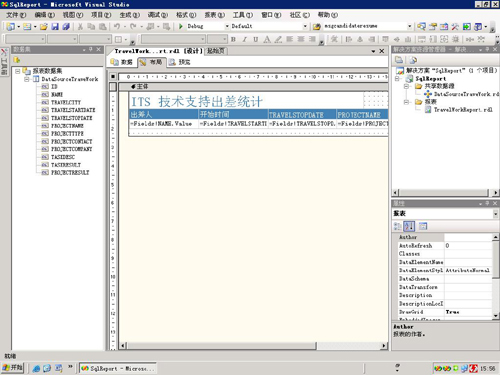This screenshot has height=375, width=500.
Task: Toggle auto-hide pin on Properties panel
Action: coord(487,203)
